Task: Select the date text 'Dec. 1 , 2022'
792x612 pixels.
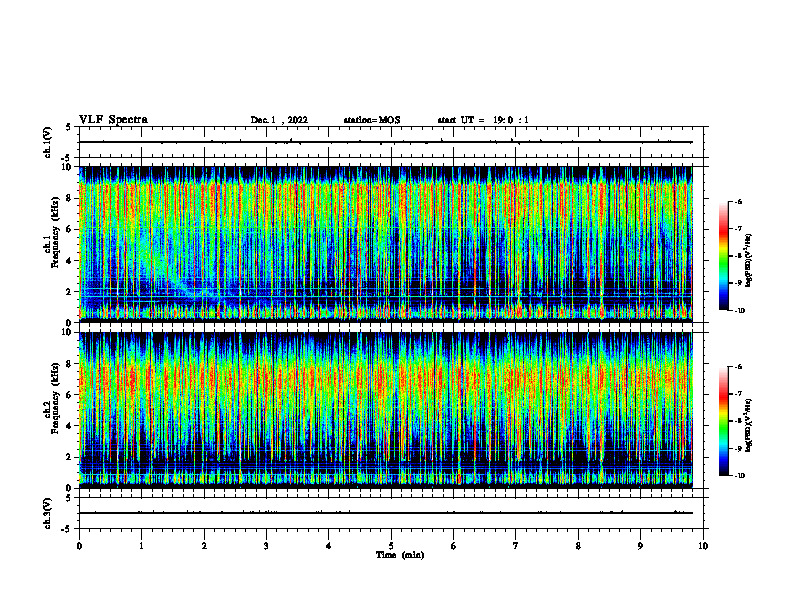Action: coord(279,120)
